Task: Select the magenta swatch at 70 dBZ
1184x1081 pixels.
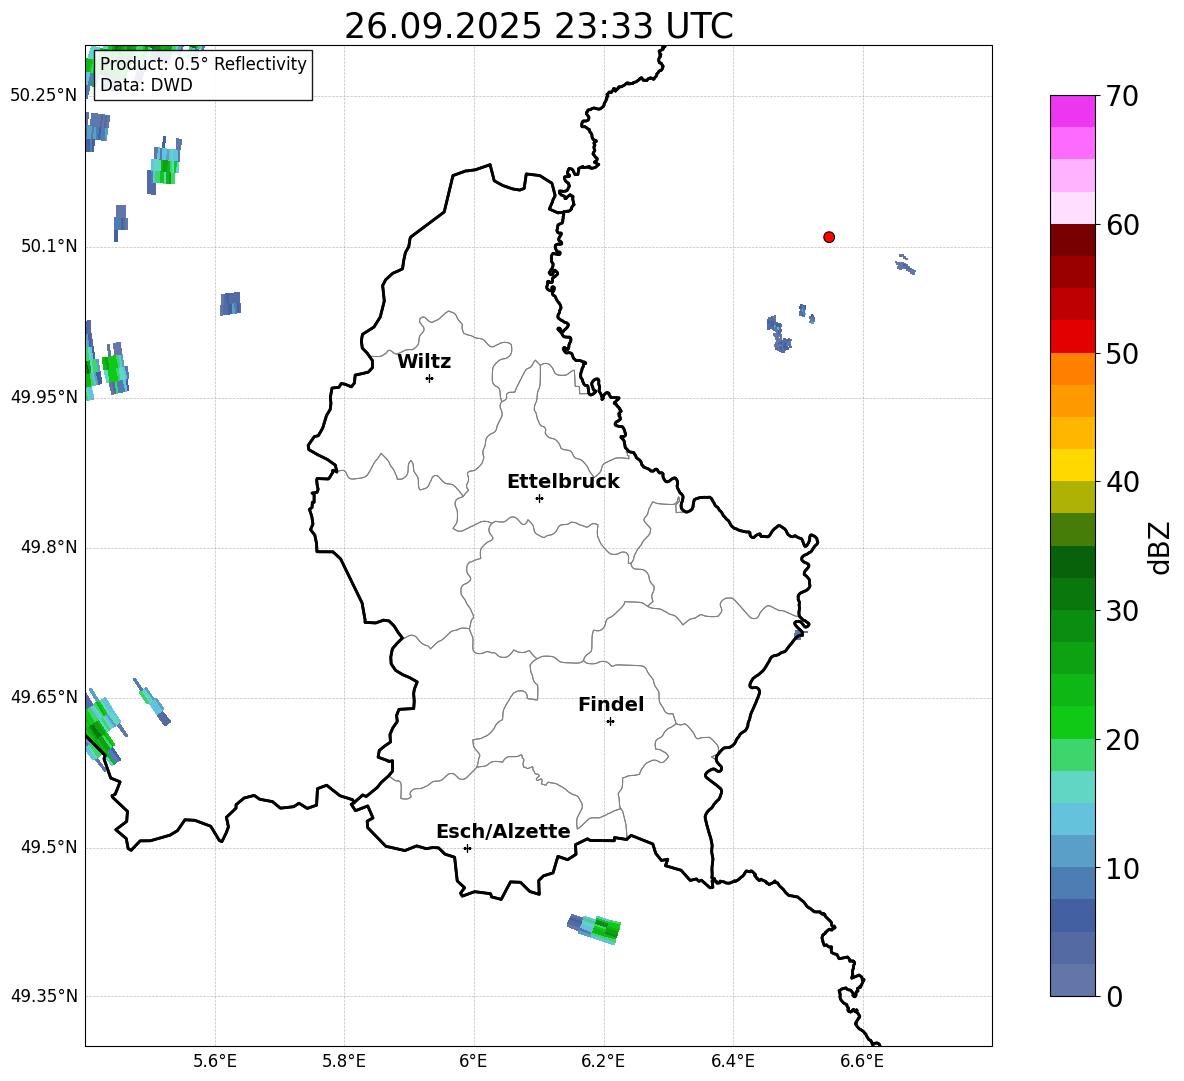Action: click(x=1072, y=111)
